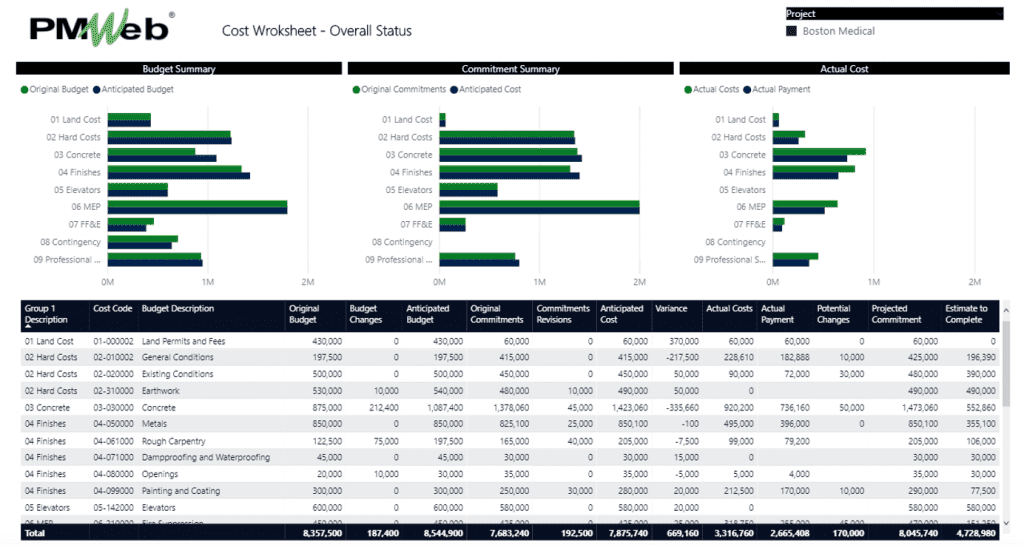Click the 212,400 budget changes value
The image size is (1024, 545).
click(x=383, y=408)
